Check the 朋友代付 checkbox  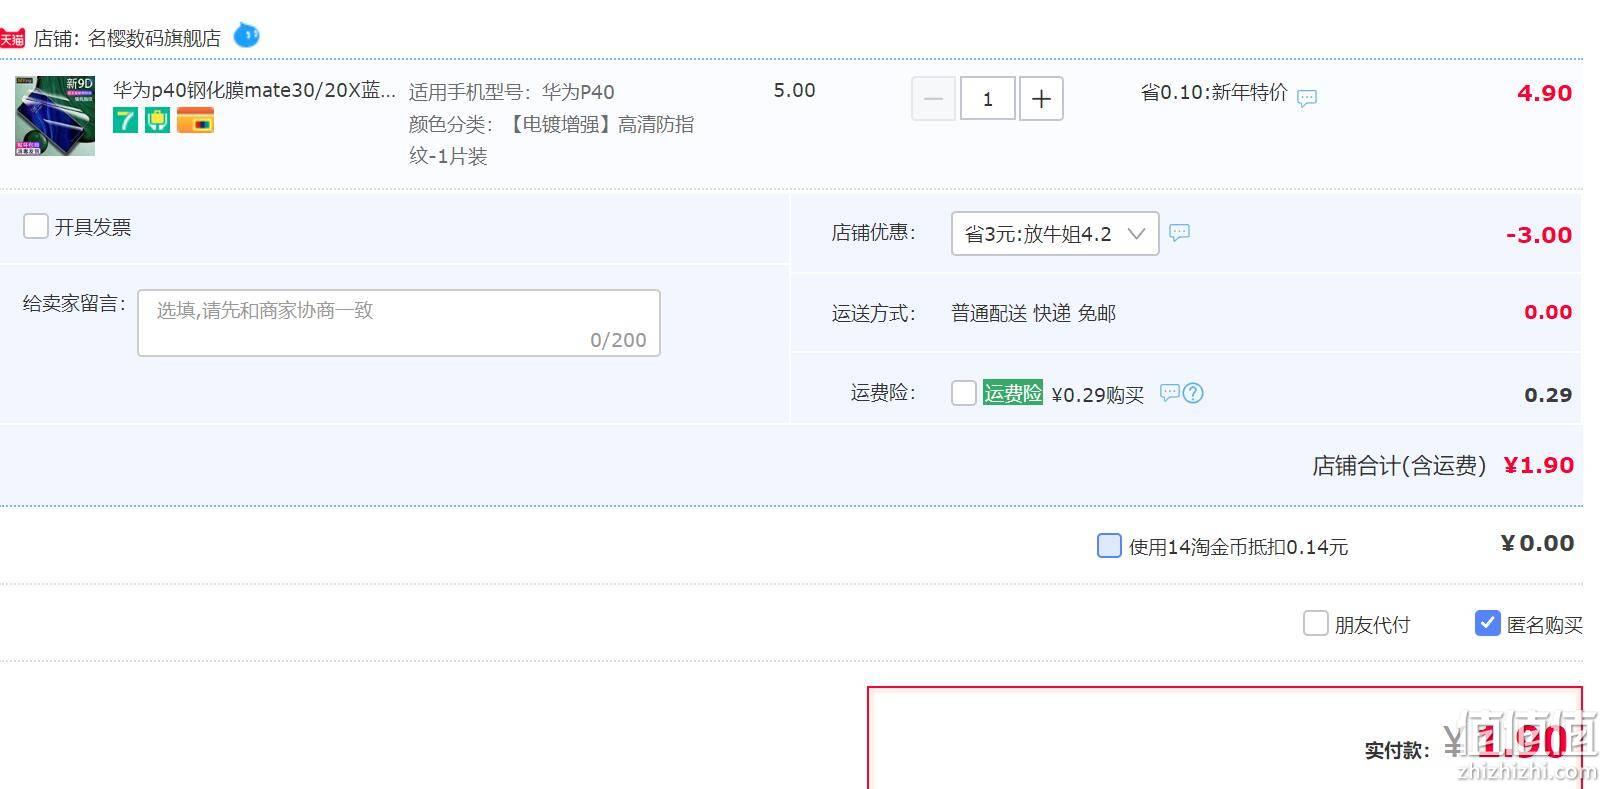(x=1316, y=623)
